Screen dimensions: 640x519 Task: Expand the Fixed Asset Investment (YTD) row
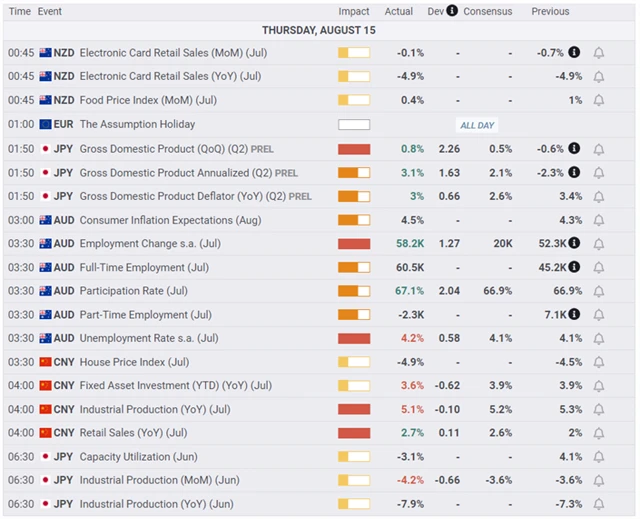point(175,386)
